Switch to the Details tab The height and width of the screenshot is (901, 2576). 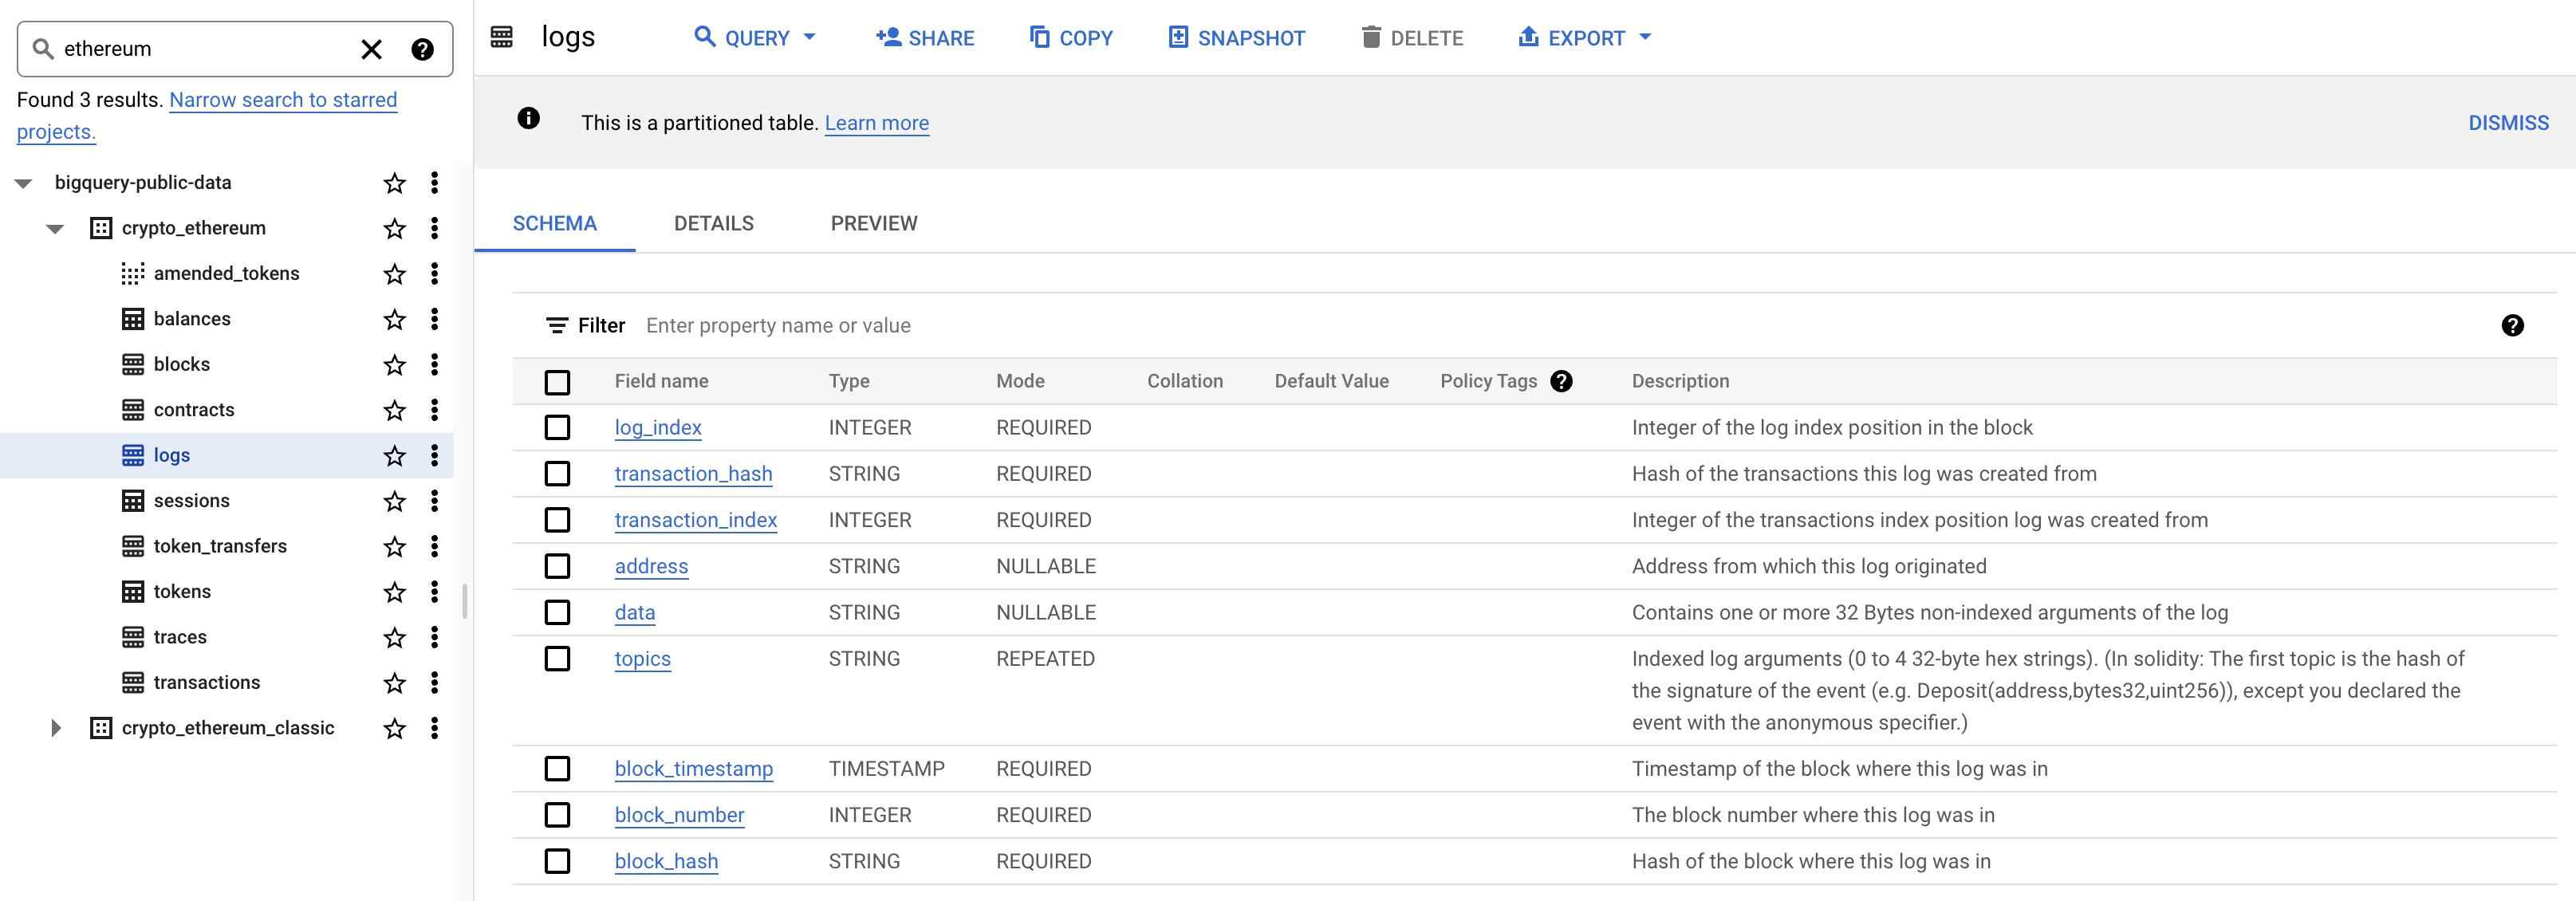(x=713, y=223)
